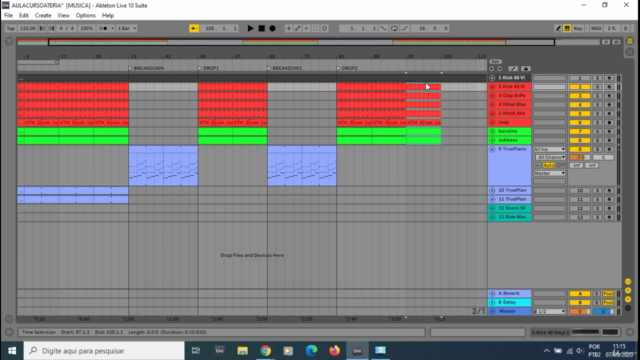This screenshot has height=360, width=640.
Task: Unfold the 12 Snare 60 track
Action: [492, 208]
